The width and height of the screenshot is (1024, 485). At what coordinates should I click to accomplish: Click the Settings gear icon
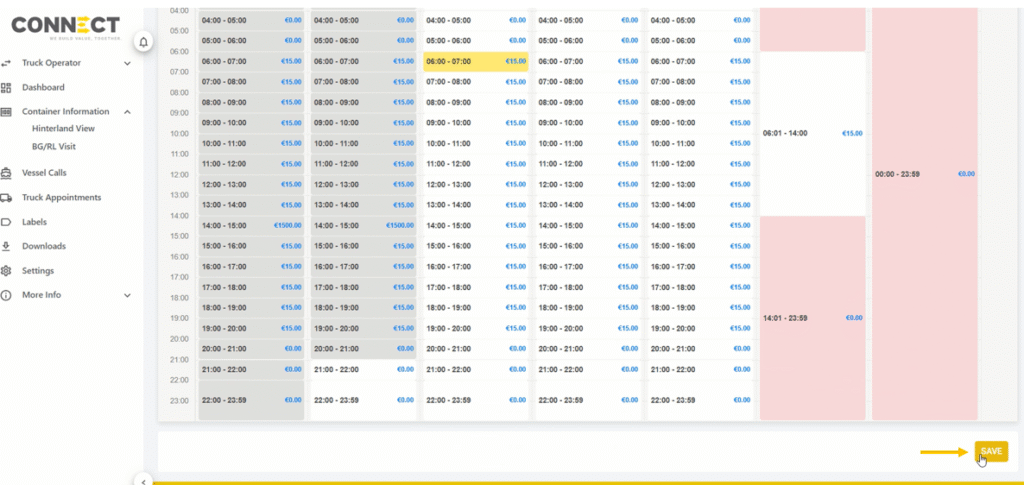[7, 271]
